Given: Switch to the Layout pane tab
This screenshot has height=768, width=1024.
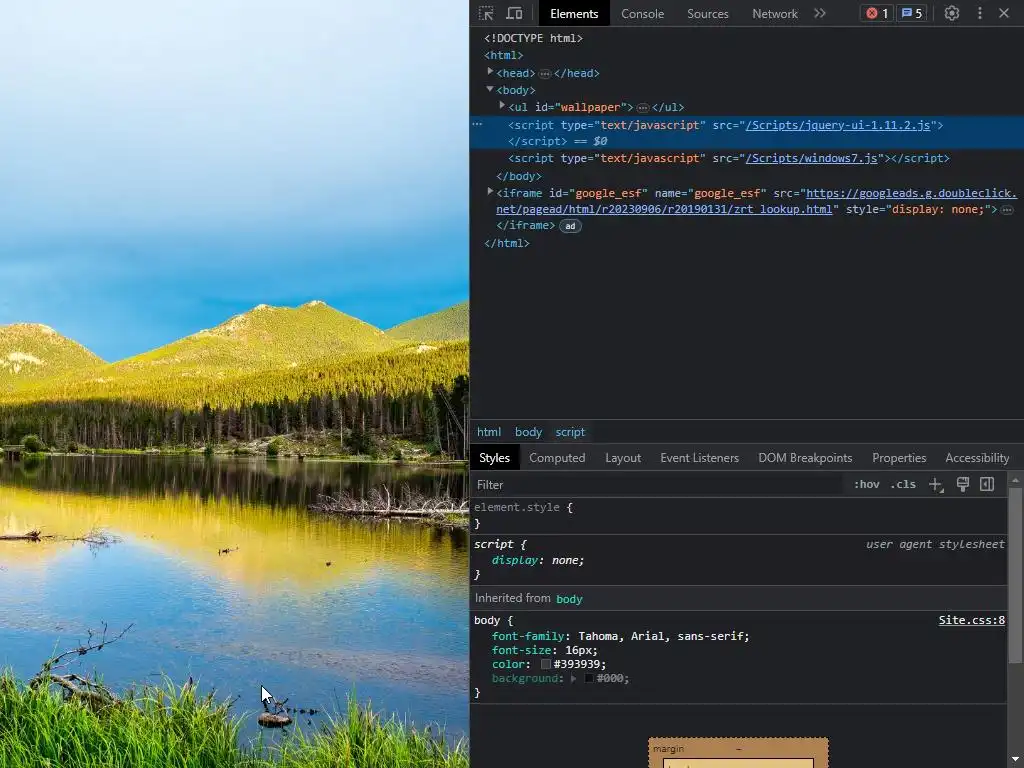Looking at the screenshot, I should 623,458.
